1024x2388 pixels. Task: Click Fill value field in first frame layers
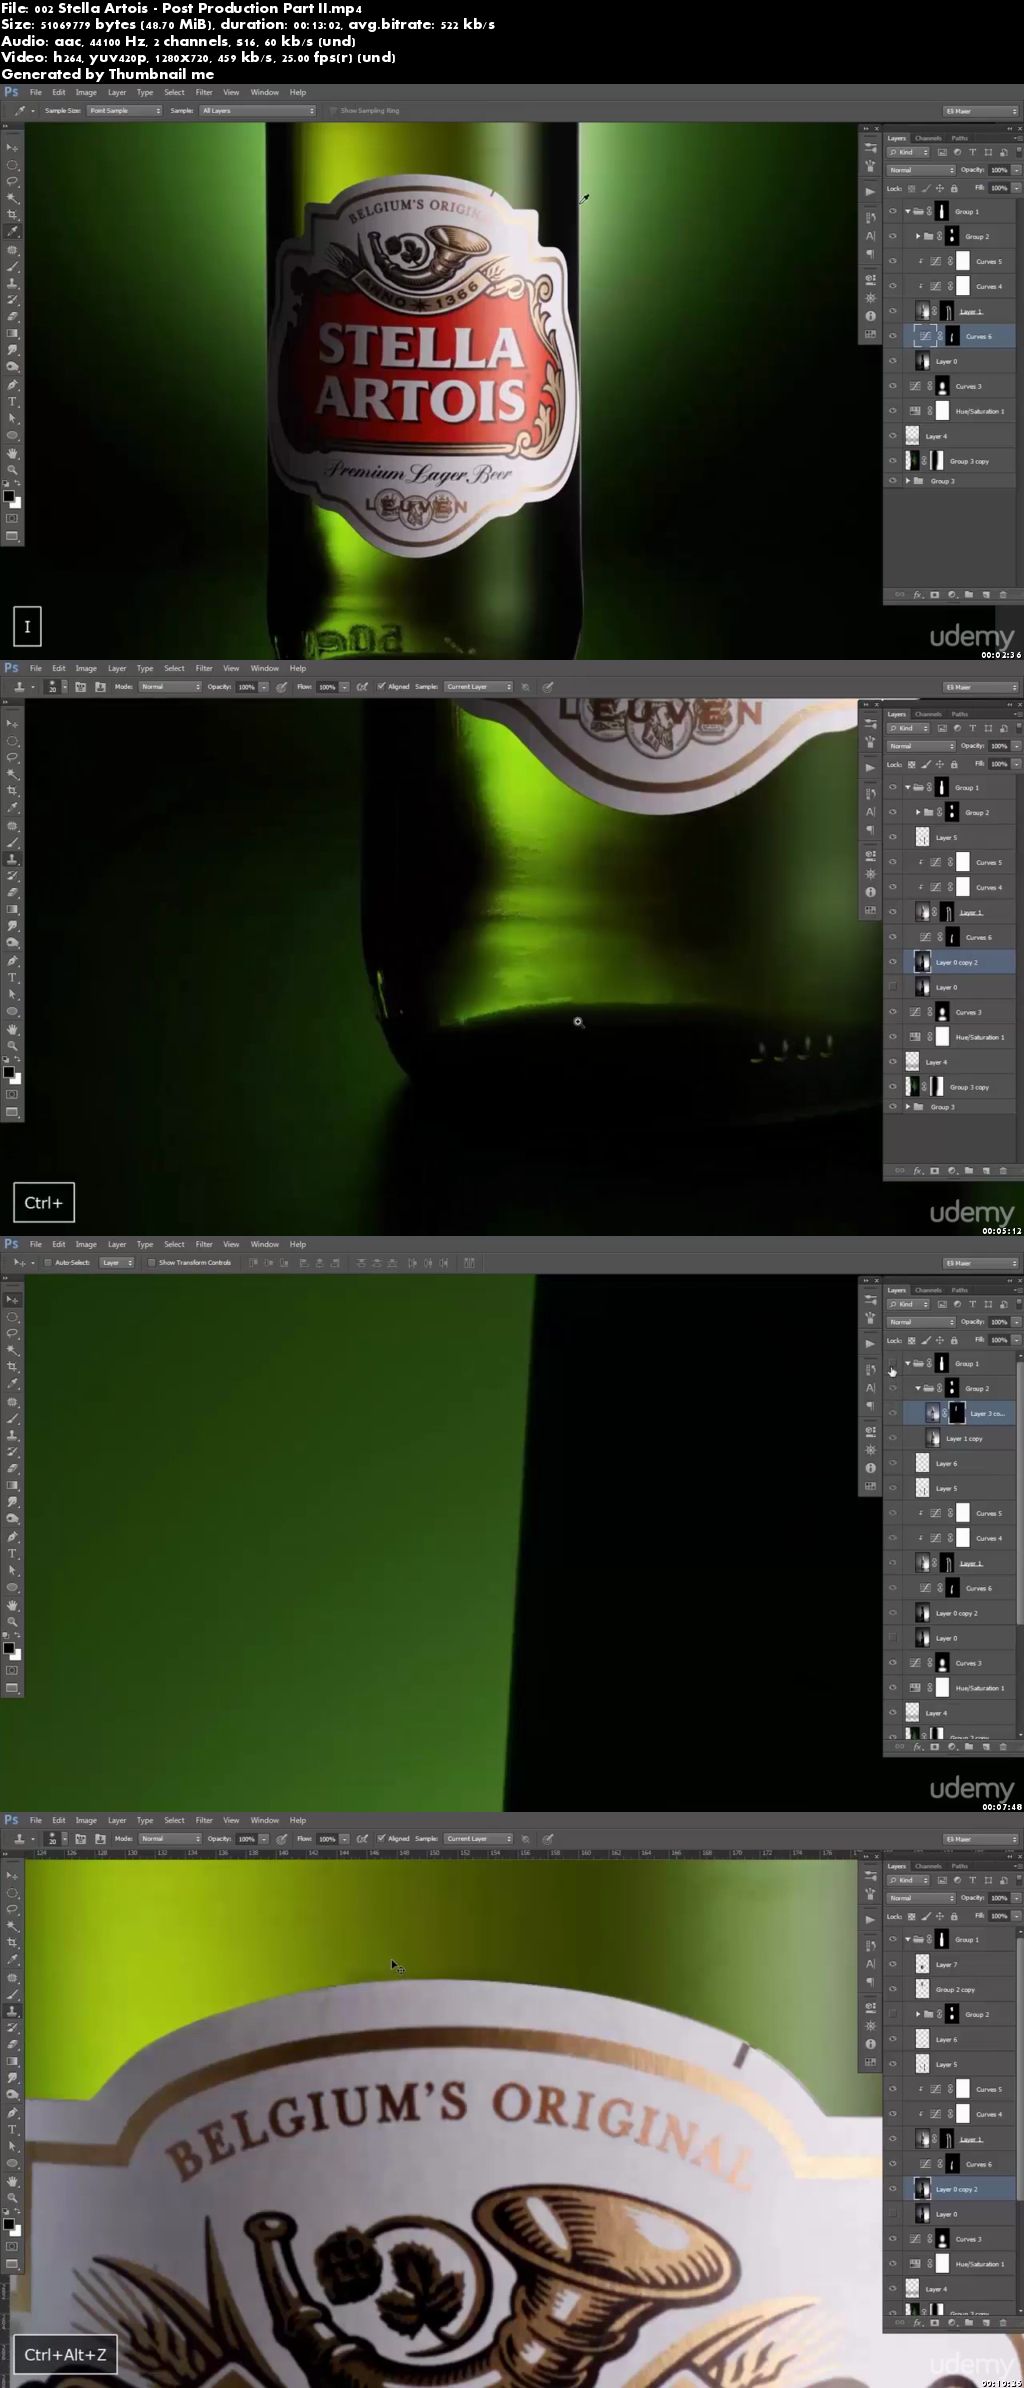[x=1000, y=188]
